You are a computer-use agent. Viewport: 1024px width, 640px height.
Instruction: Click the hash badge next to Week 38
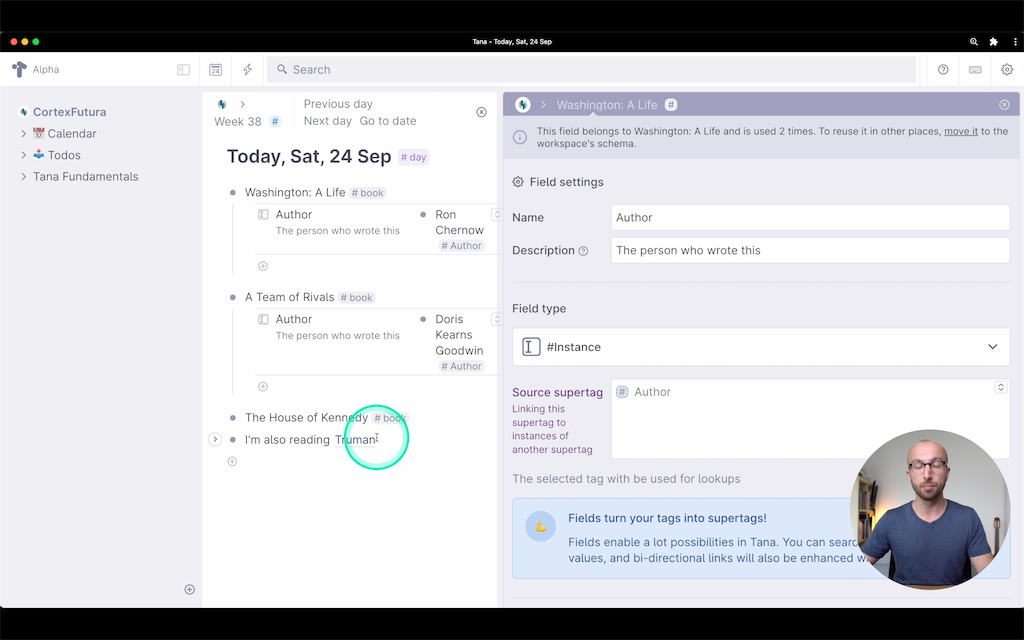tap(275, 121)
